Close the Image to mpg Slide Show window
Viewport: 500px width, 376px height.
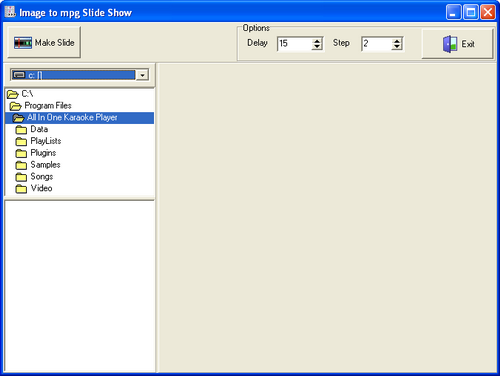[x=488, y=13]
